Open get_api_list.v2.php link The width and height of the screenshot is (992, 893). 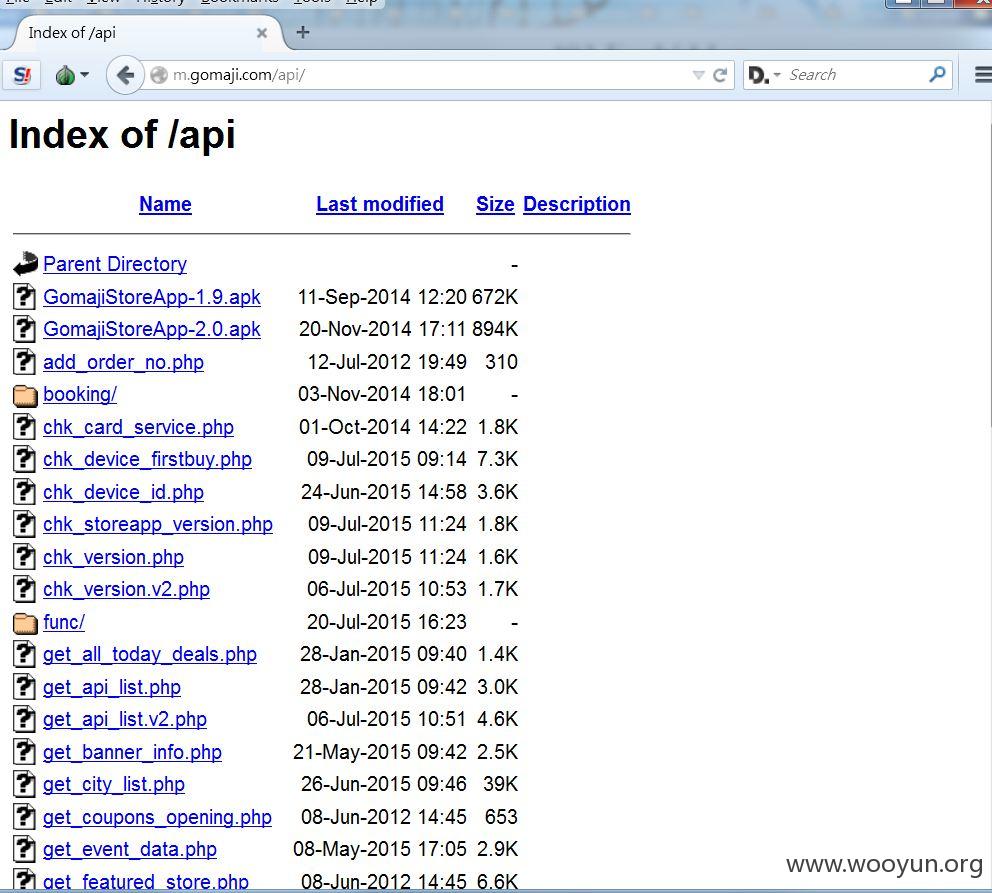click(125, 719)
